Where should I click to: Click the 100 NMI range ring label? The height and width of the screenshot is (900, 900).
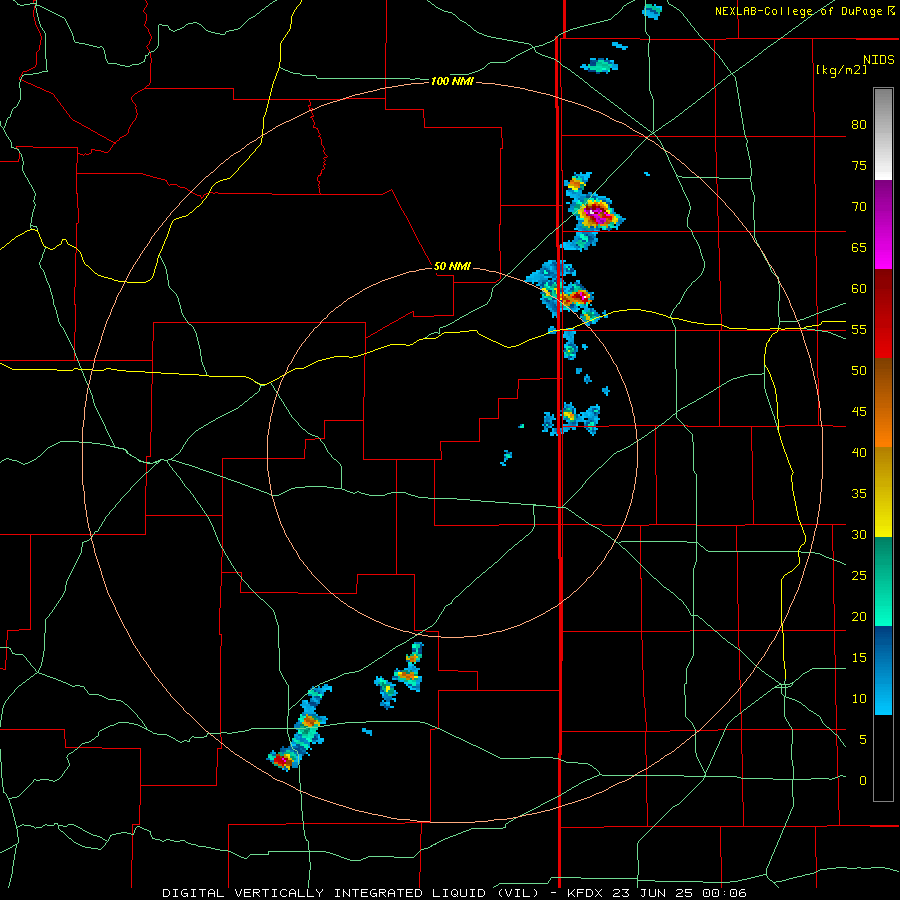[x=452, y=82]
